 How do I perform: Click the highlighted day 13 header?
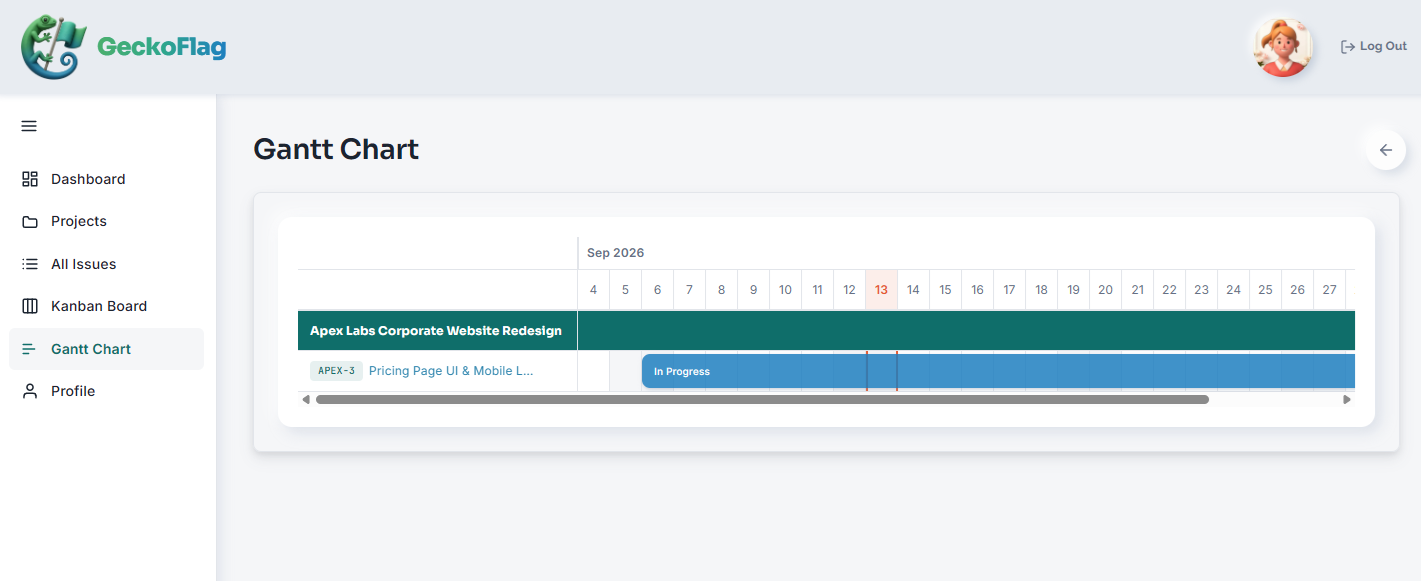click(x=881, y=290)
